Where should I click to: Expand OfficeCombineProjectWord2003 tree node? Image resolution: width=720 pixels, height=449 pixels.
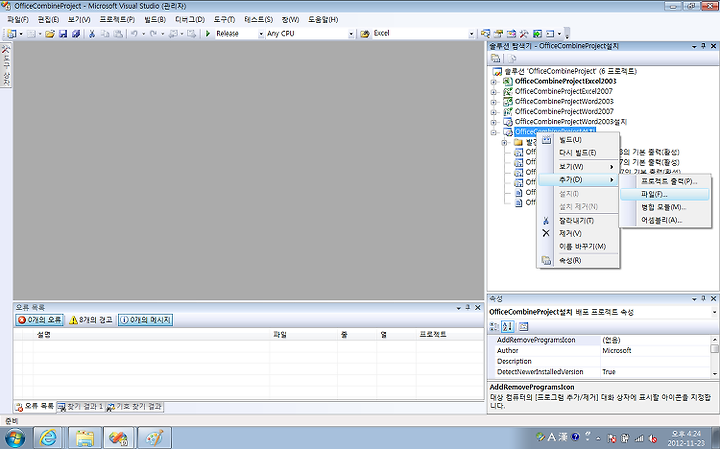494,102
